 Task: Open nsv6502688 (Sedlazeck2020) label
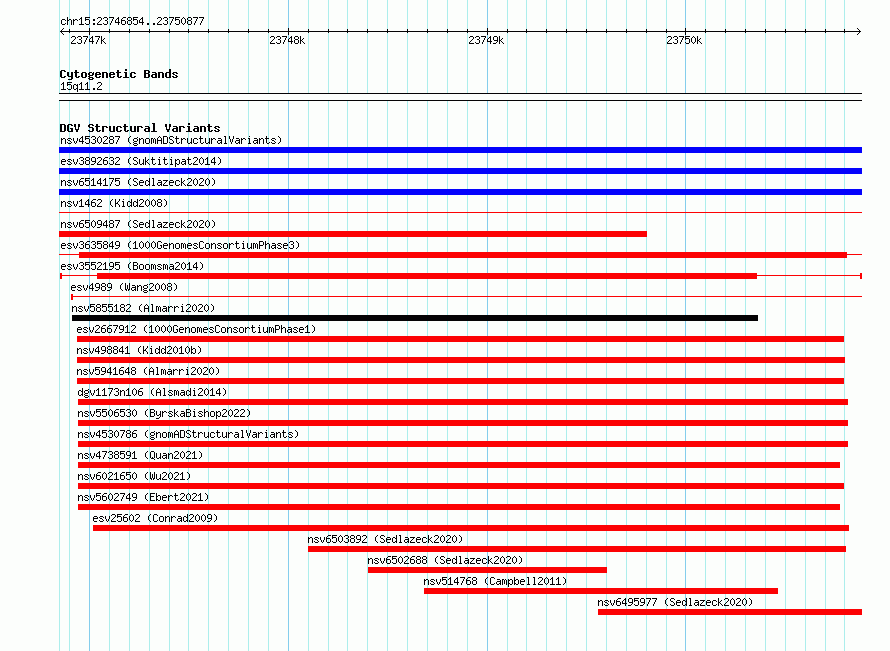tap(445, 560)
